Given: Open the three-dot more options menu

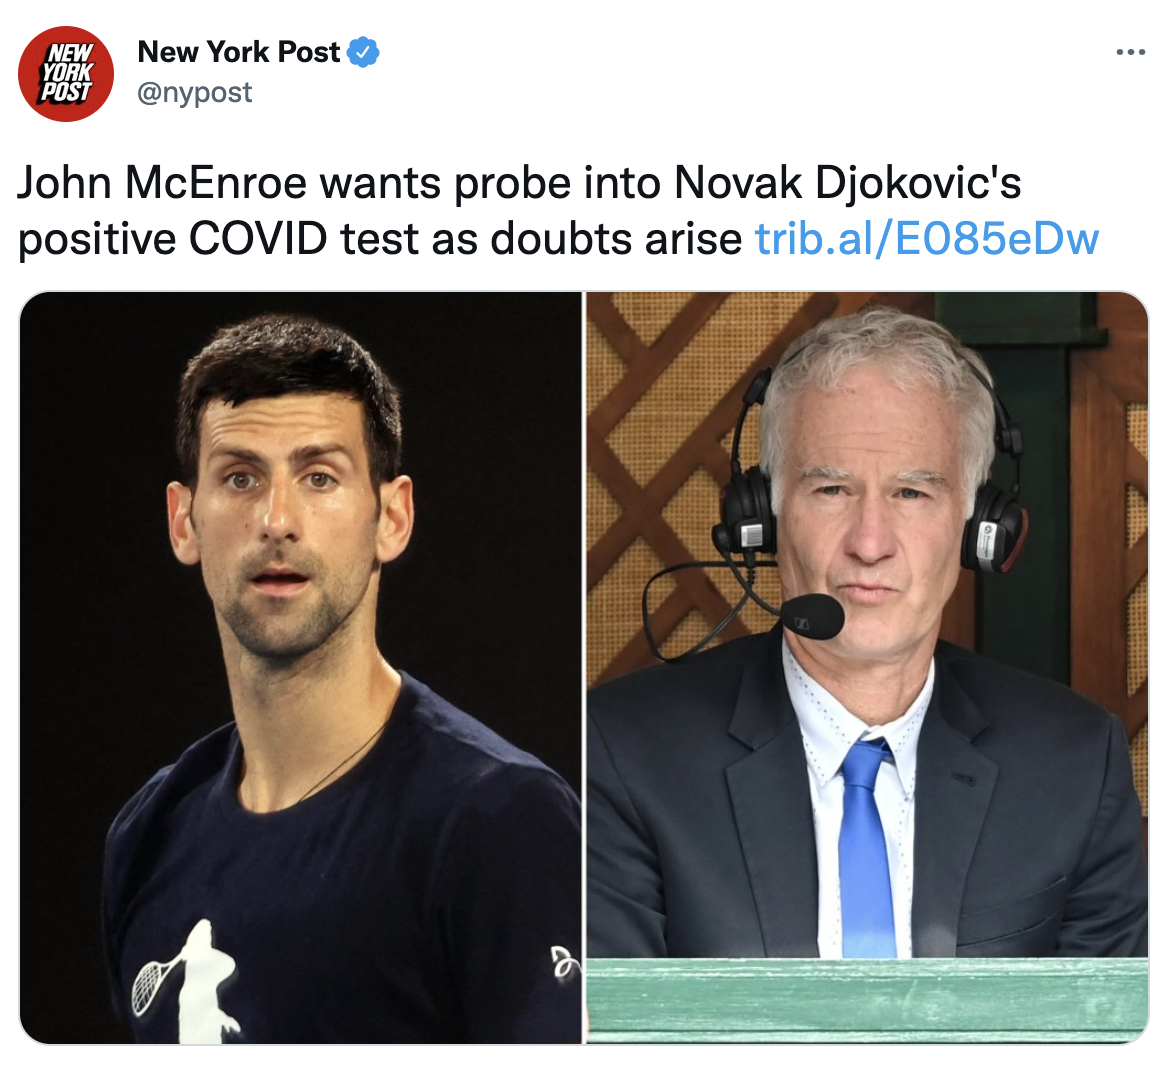Looking at the screenshot, I should click(x=1131, y=52).
